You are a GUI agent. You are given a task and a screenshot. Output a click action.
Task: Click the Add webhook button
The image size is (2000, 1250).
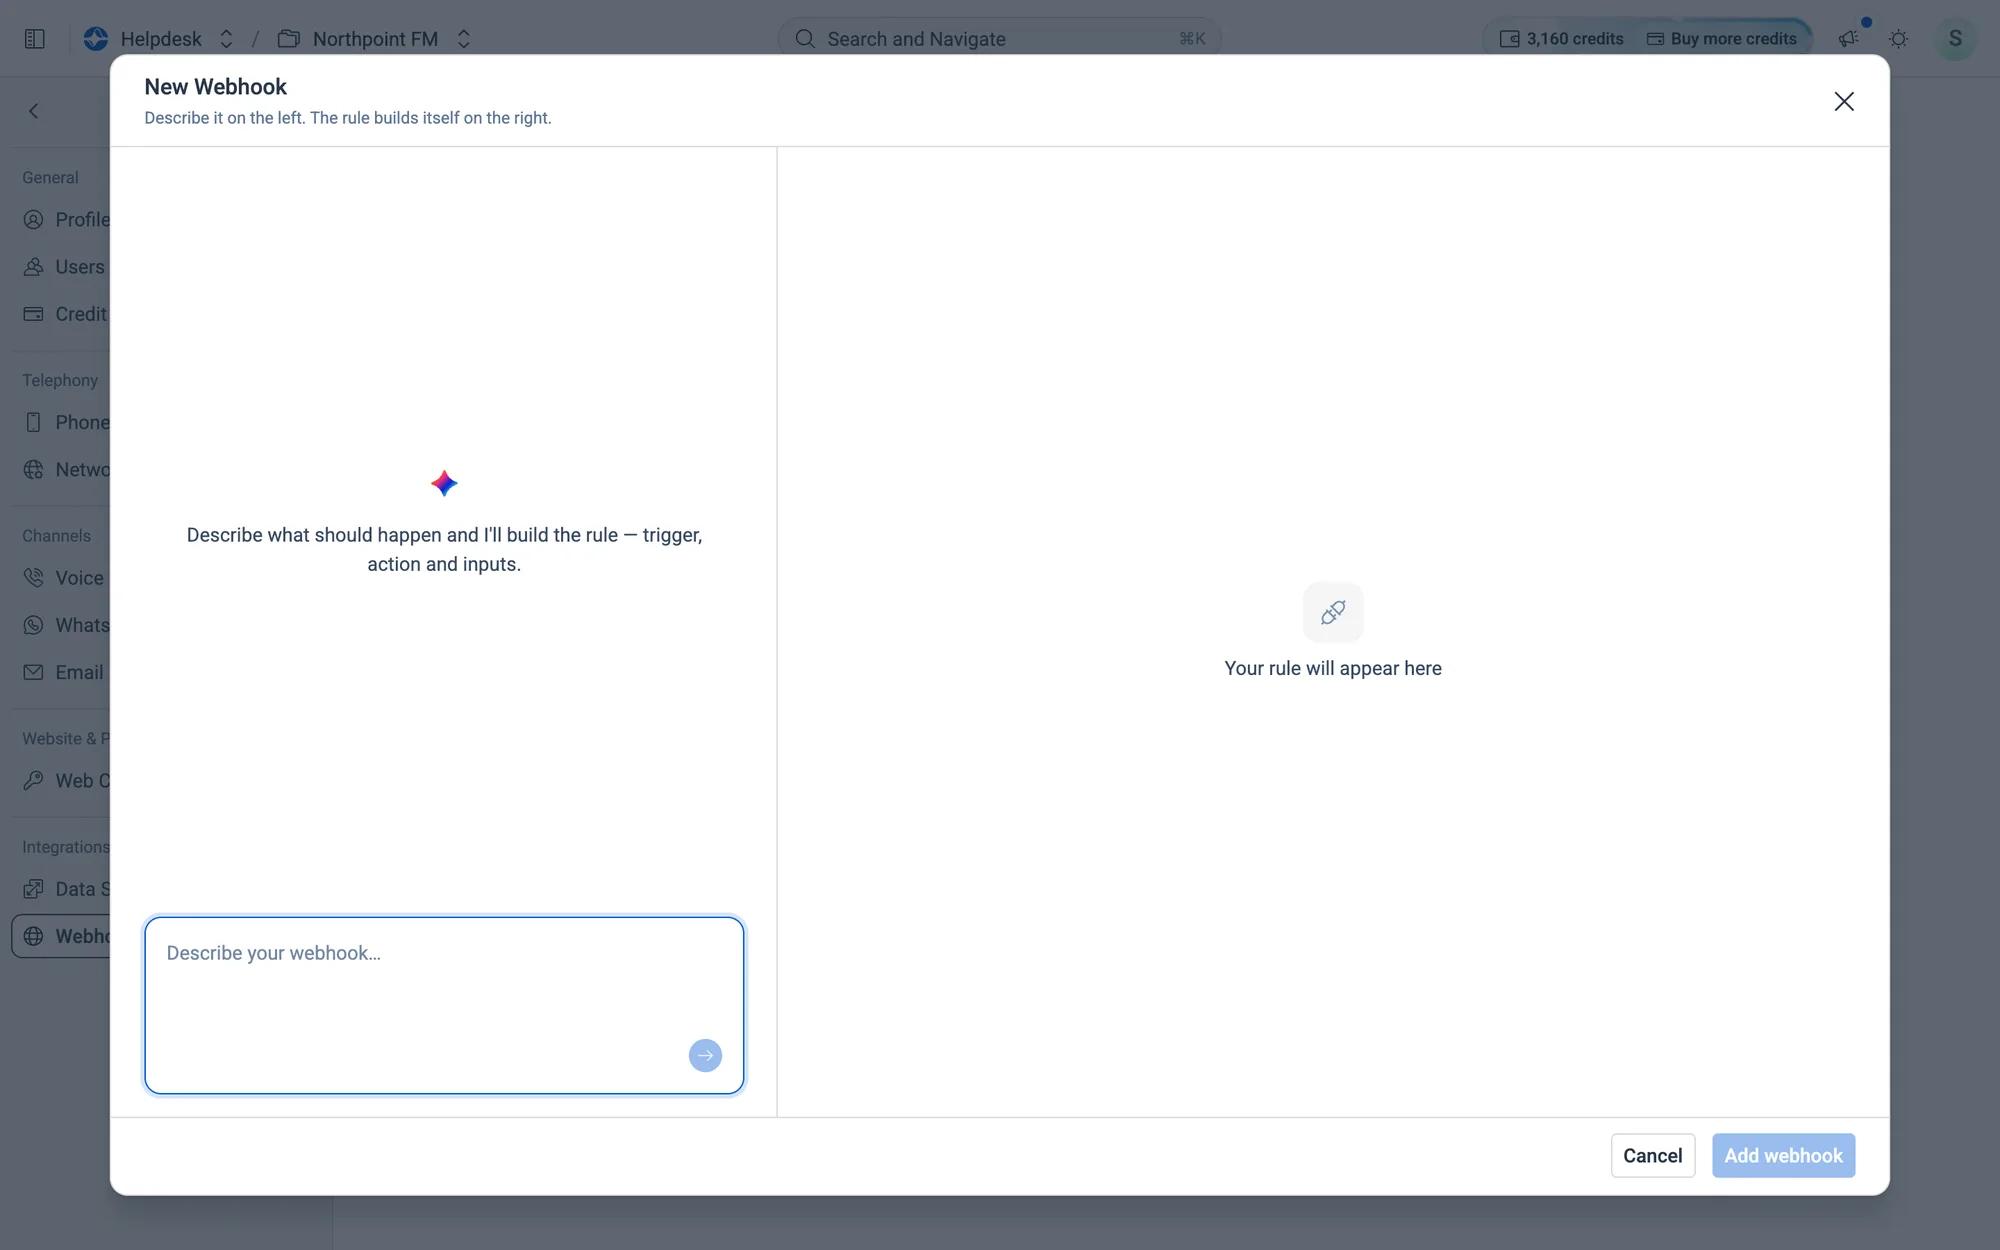pos(1783,1155)
